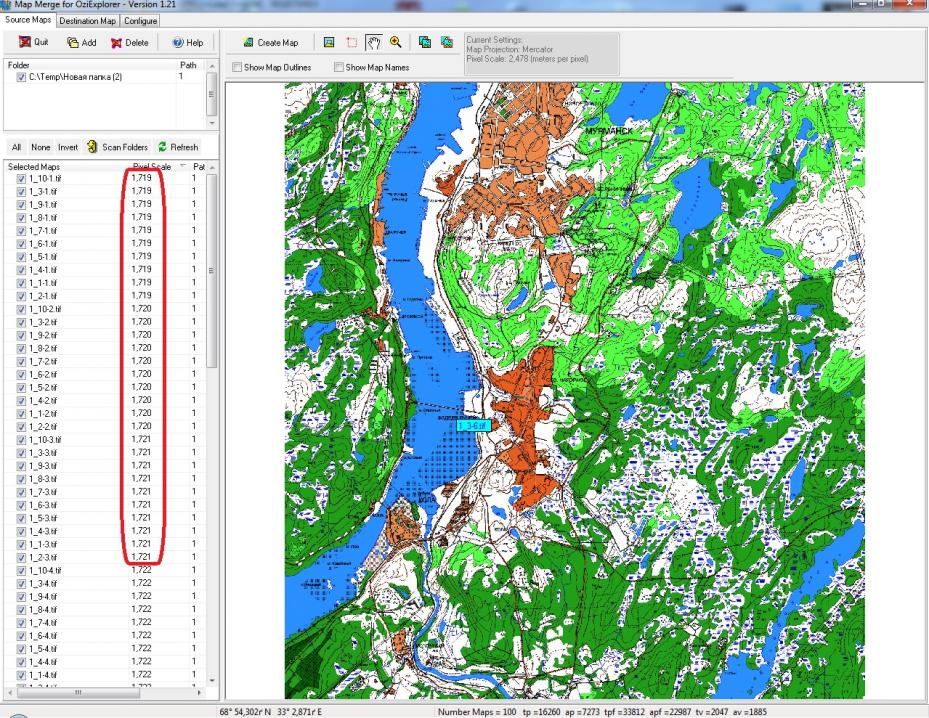
Task: Click Create Map in the toolbar
Action: point(271,43)
